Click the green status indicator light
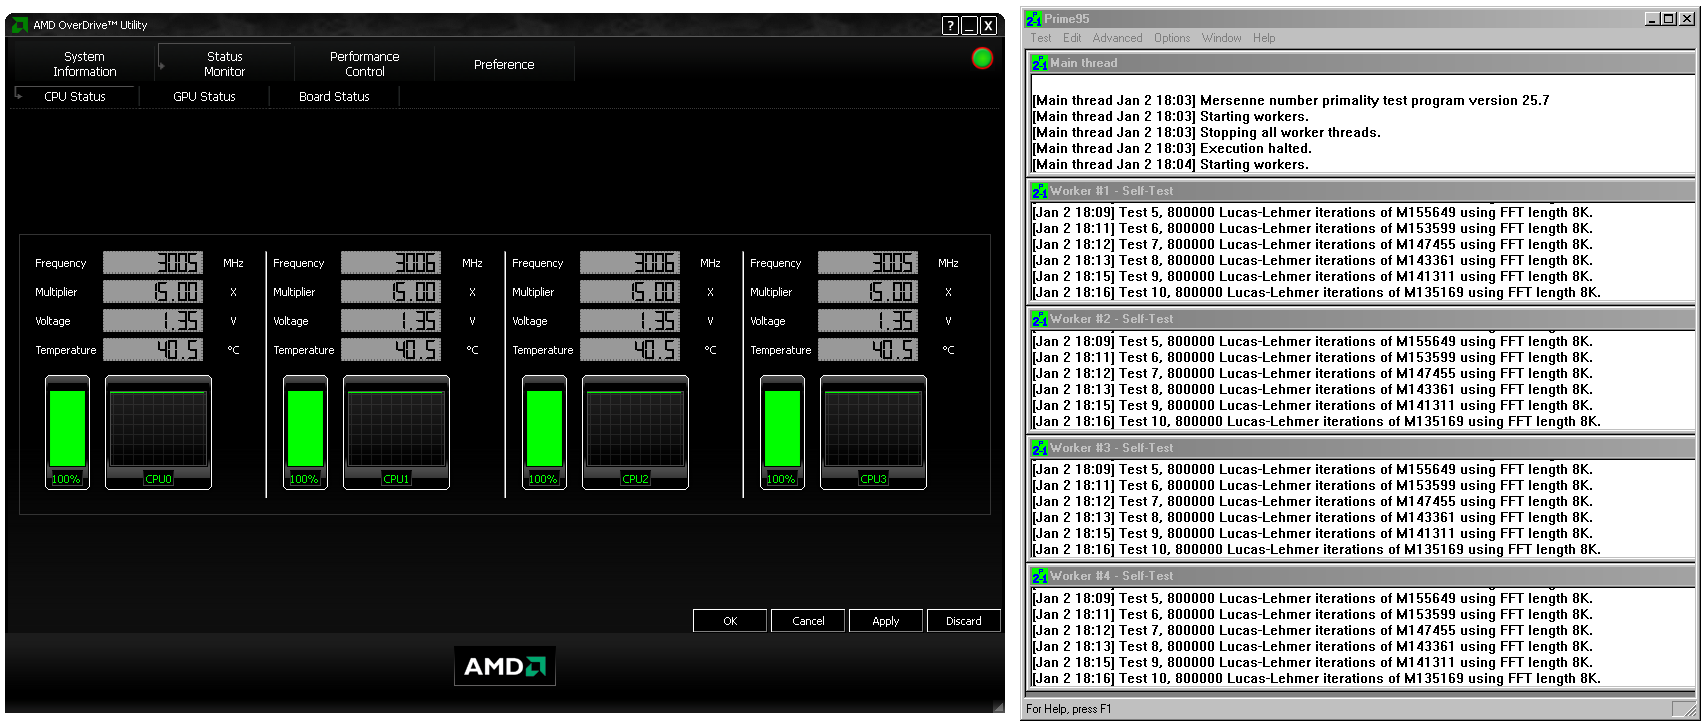Screen dimensions: 1706x727 coord(982,58)
